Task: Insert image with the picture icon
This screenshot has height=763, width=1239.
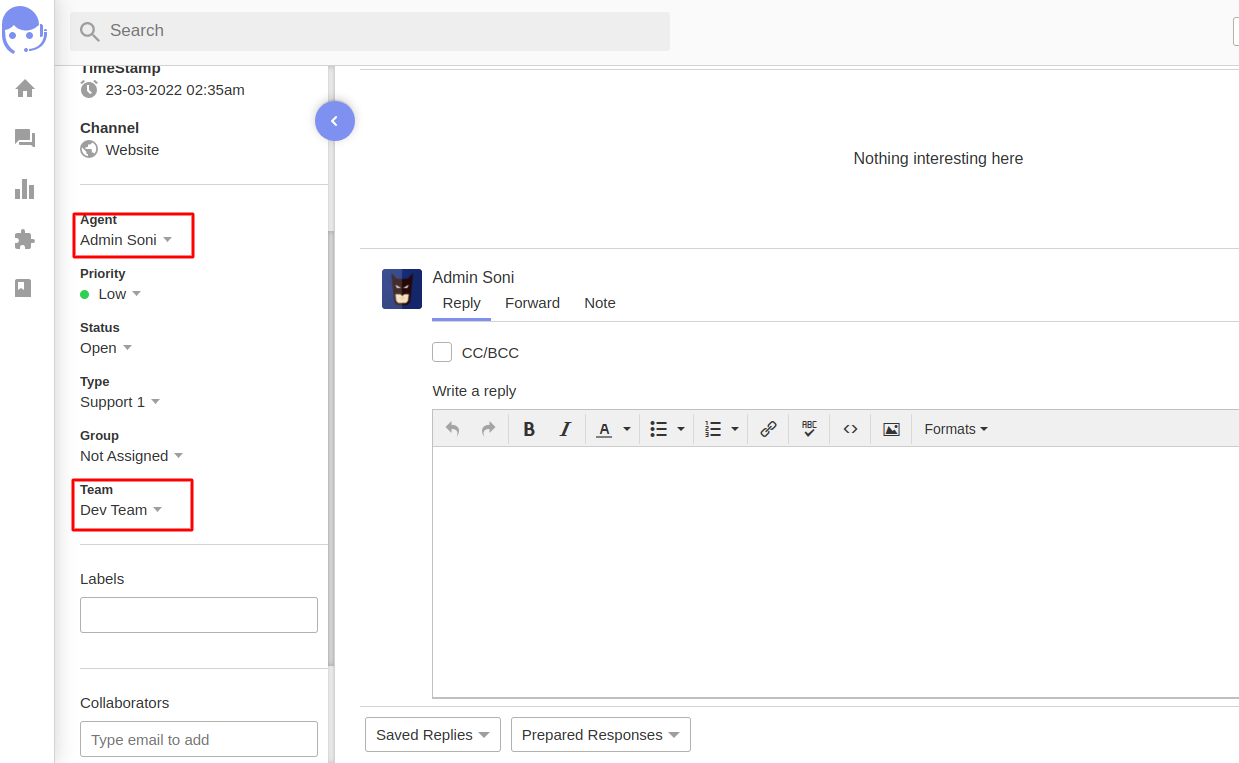Action: 891,429
